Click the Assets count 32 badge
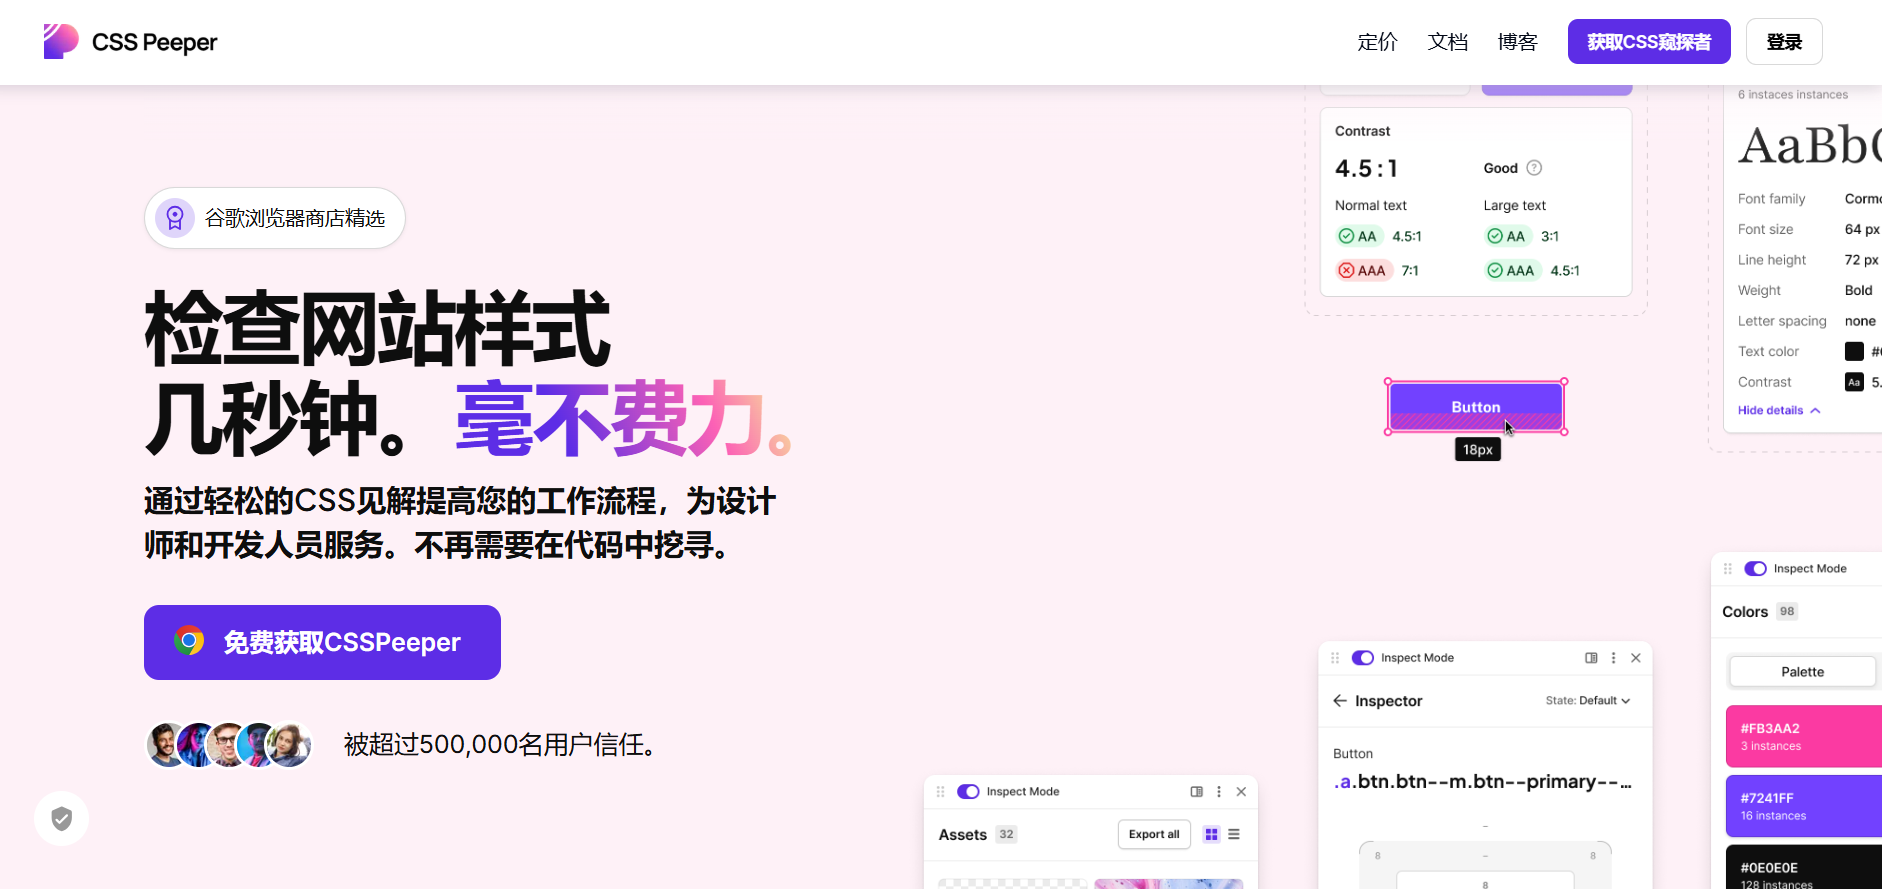The image size is (1882, 889). click(1006, 834)
